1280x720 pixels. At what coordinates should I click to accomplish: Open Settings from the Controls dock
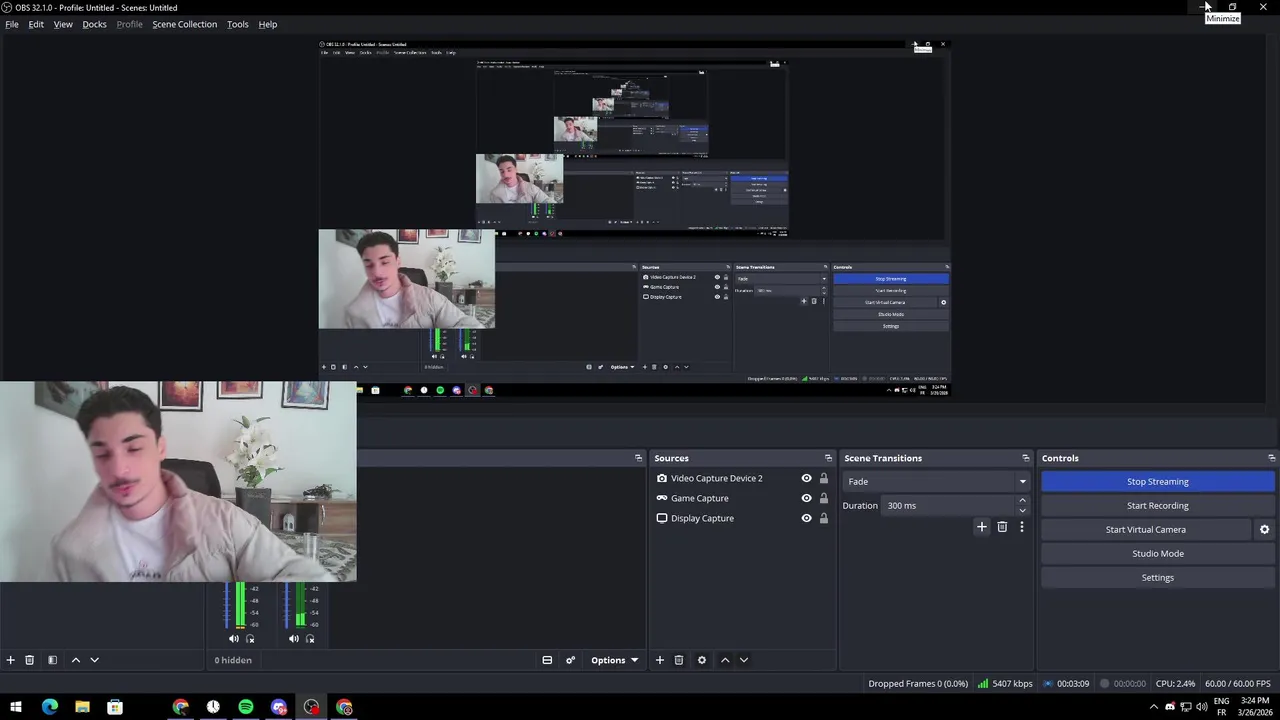[x=1158, y=578]
